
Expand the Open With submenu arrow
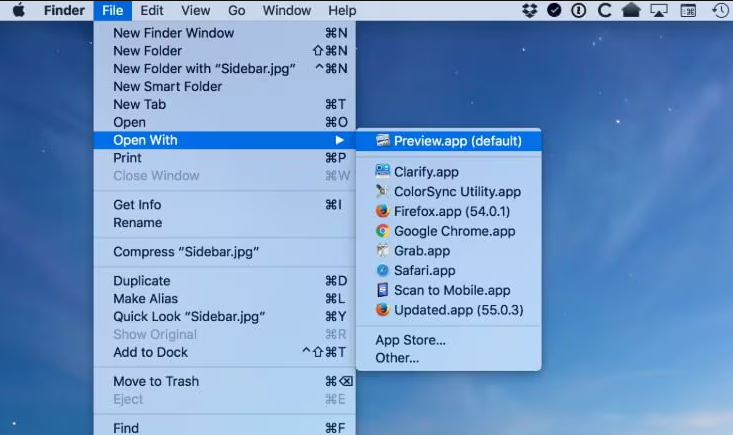click(340, 140)
